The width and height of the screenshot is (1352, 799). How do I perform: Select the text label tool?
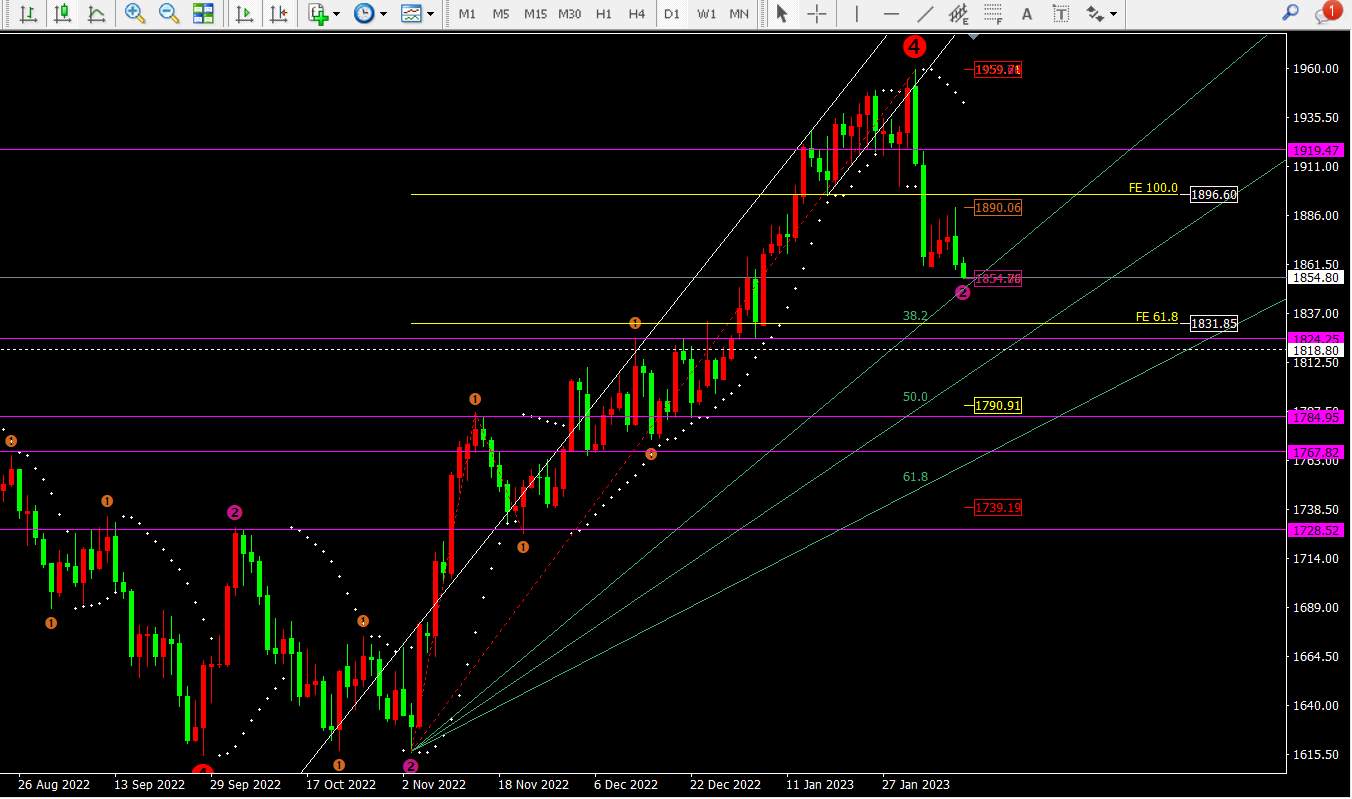[1061, 14]
